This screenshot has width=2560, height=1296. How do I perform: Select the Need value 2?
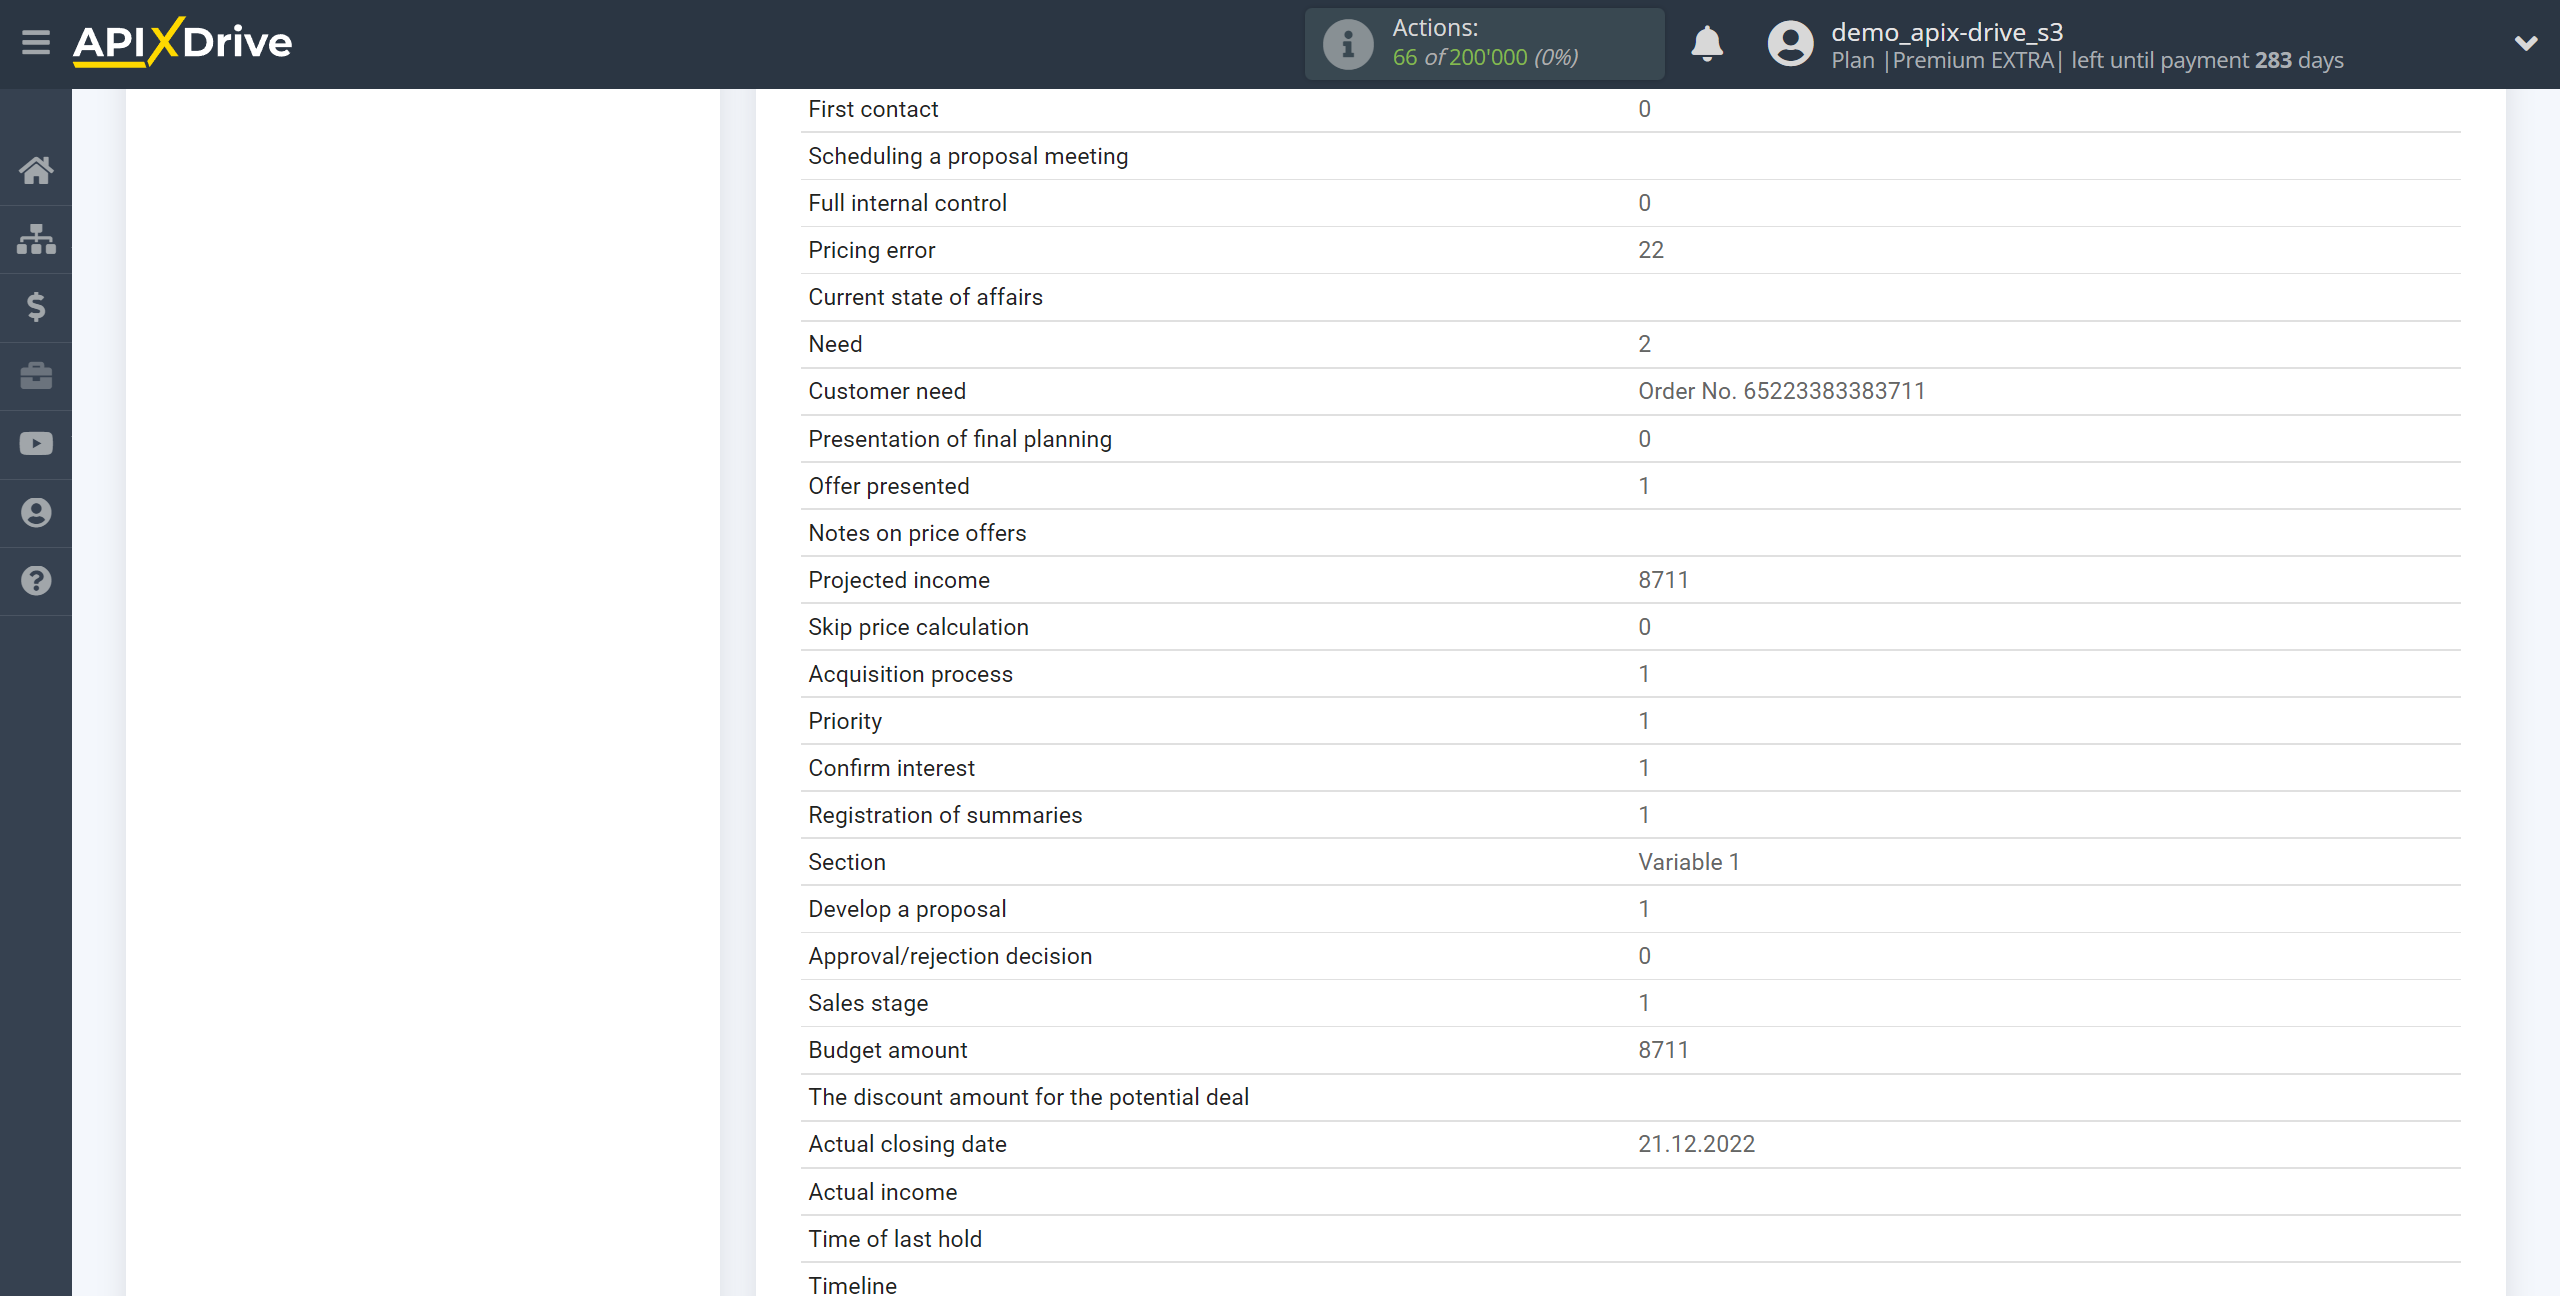(x=1644, y=344)
